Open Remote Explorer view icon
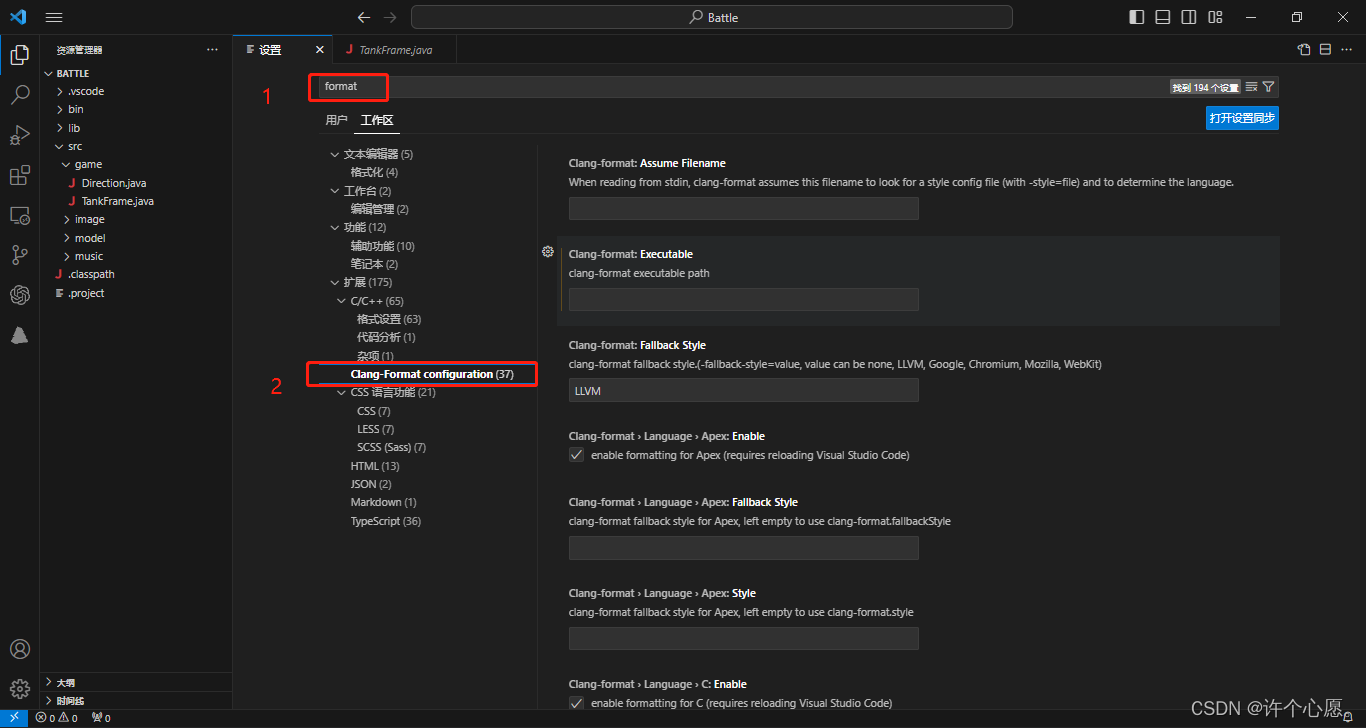This screenshot has height=728, width=1366. (19, 215)
